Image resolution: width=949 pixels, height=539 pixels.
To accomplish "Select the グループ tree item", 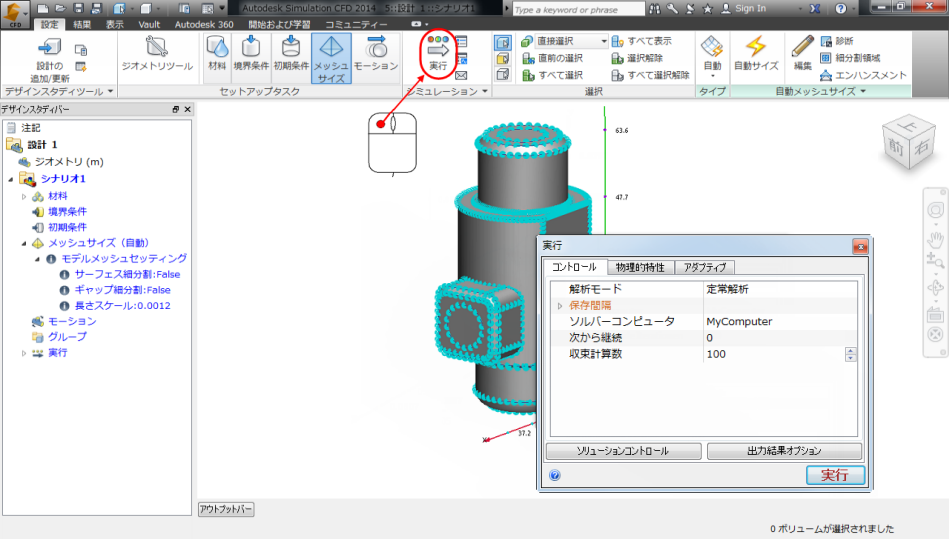I will pyautogui.click(x=67, y=336).
